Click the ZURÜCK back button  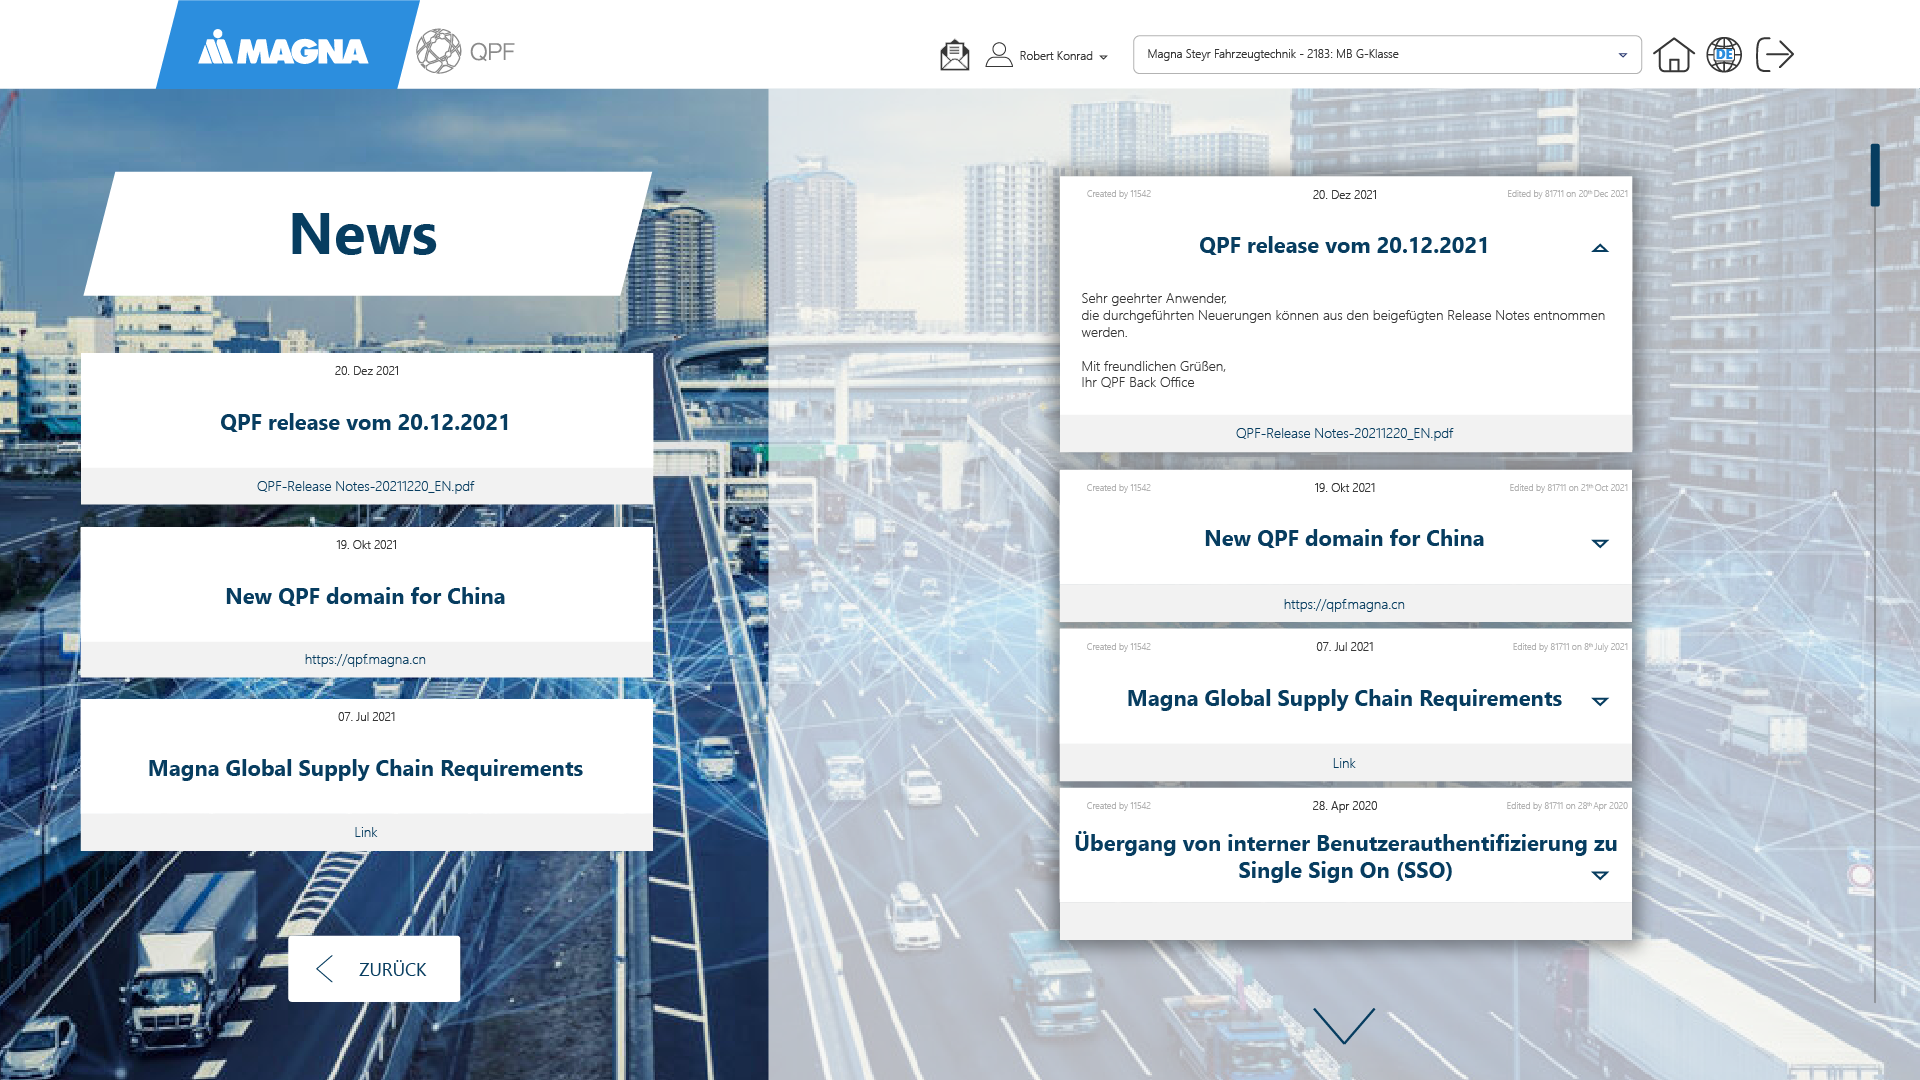[x=374, y=969]
